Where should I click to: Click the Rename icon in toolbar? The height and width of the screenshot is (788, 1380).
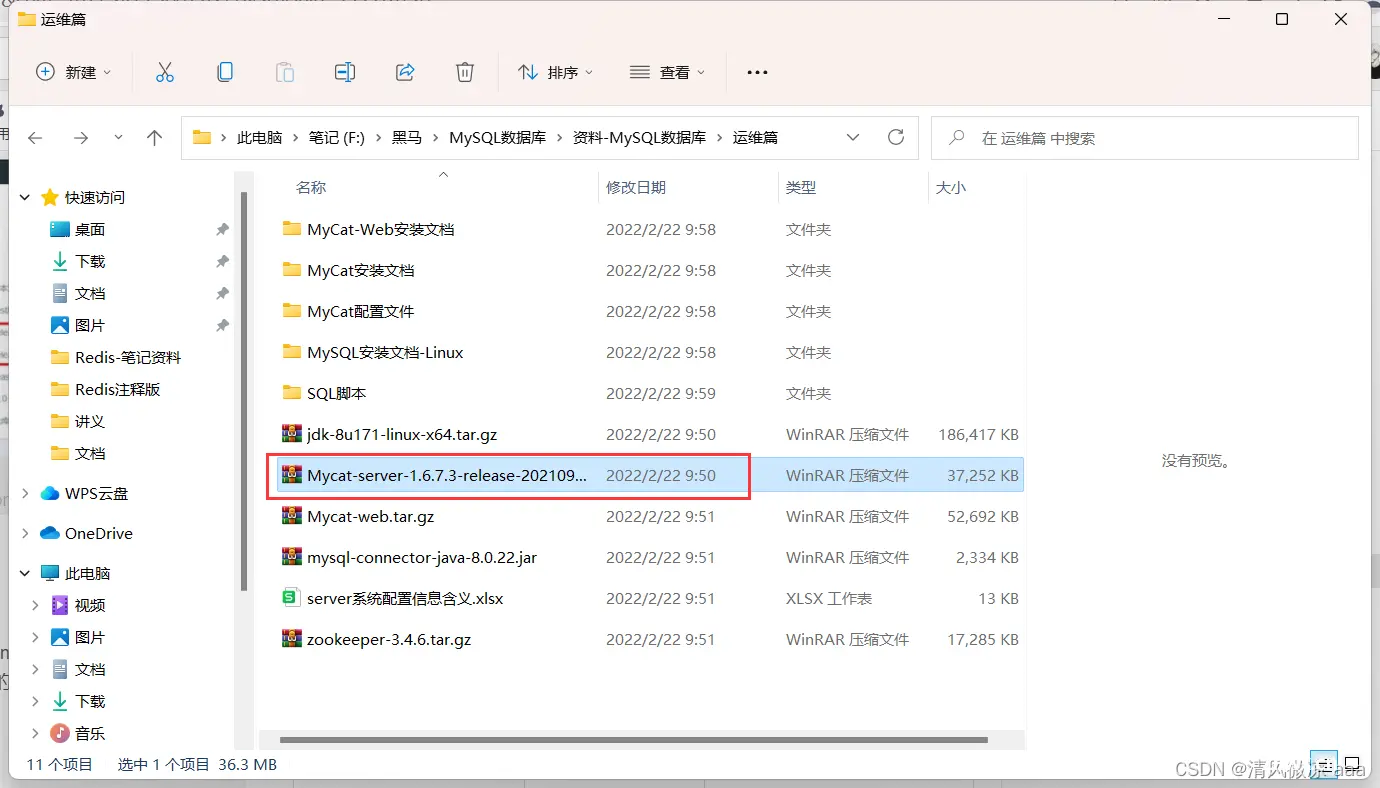[x=345, y=72]
